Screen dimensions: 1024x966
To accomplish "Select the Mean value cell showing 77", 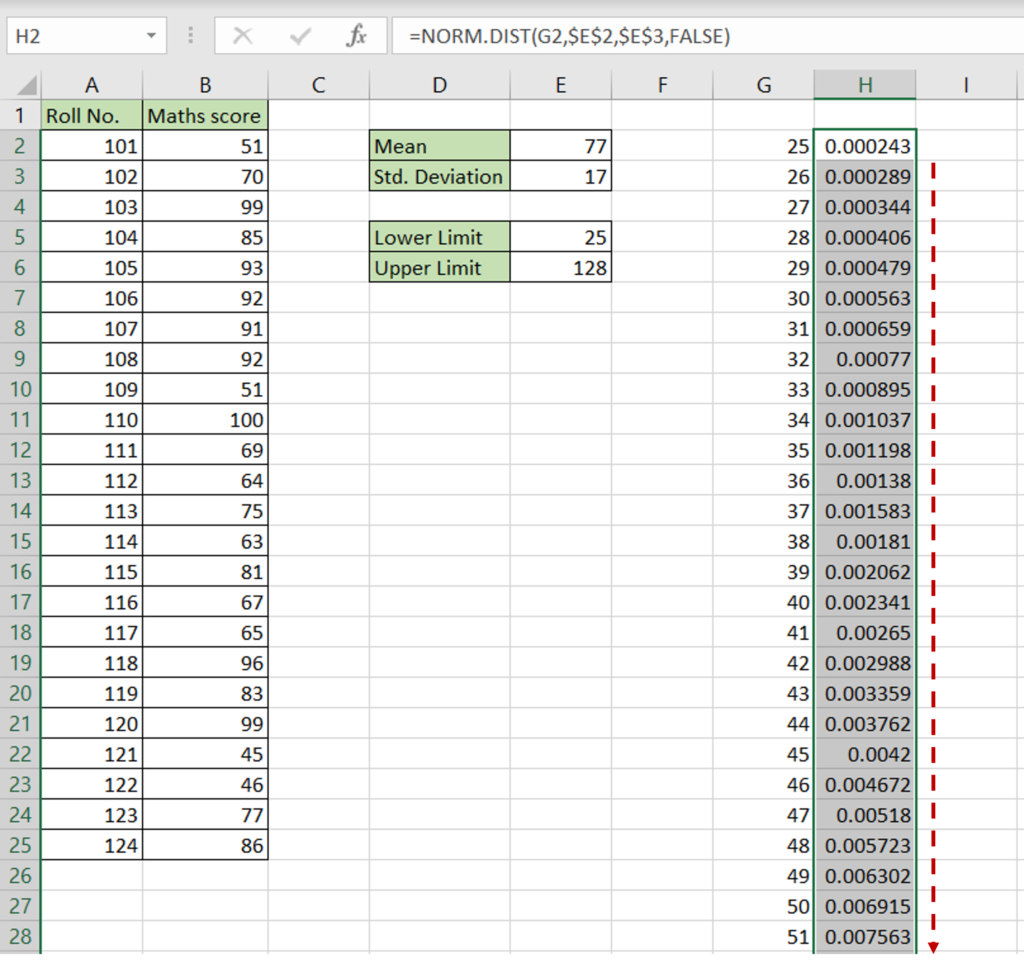I will (561, 146).
